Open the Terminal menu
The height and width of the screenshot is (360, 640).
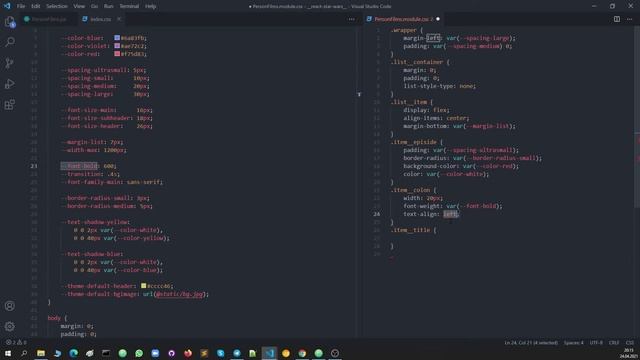129,6
